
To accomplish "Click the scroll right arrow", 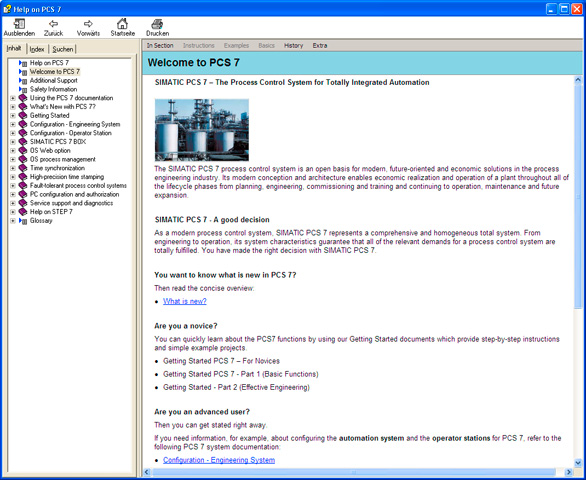I will 569,472.
